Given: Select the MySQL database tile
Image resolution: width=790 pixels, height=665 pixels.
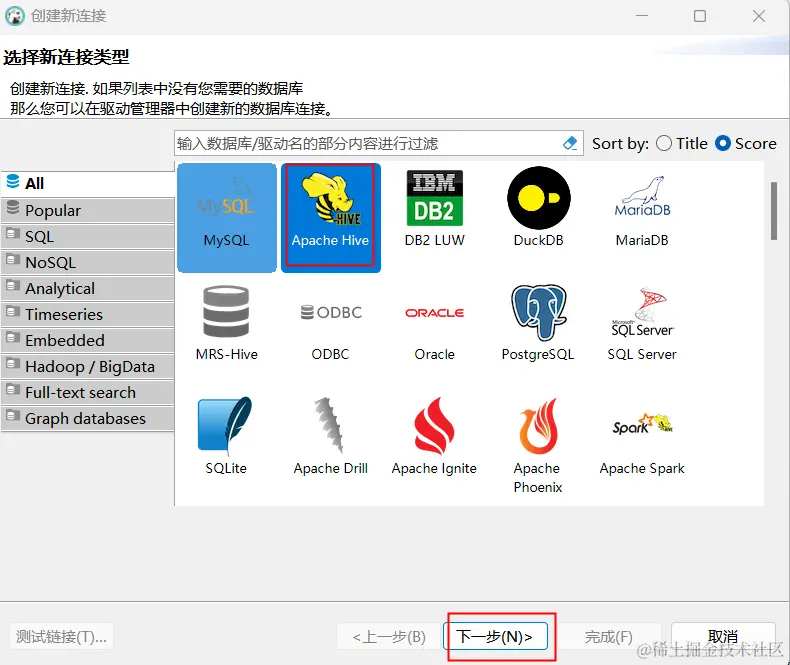Looking at the screenshot, I should (x=227, y=218).
